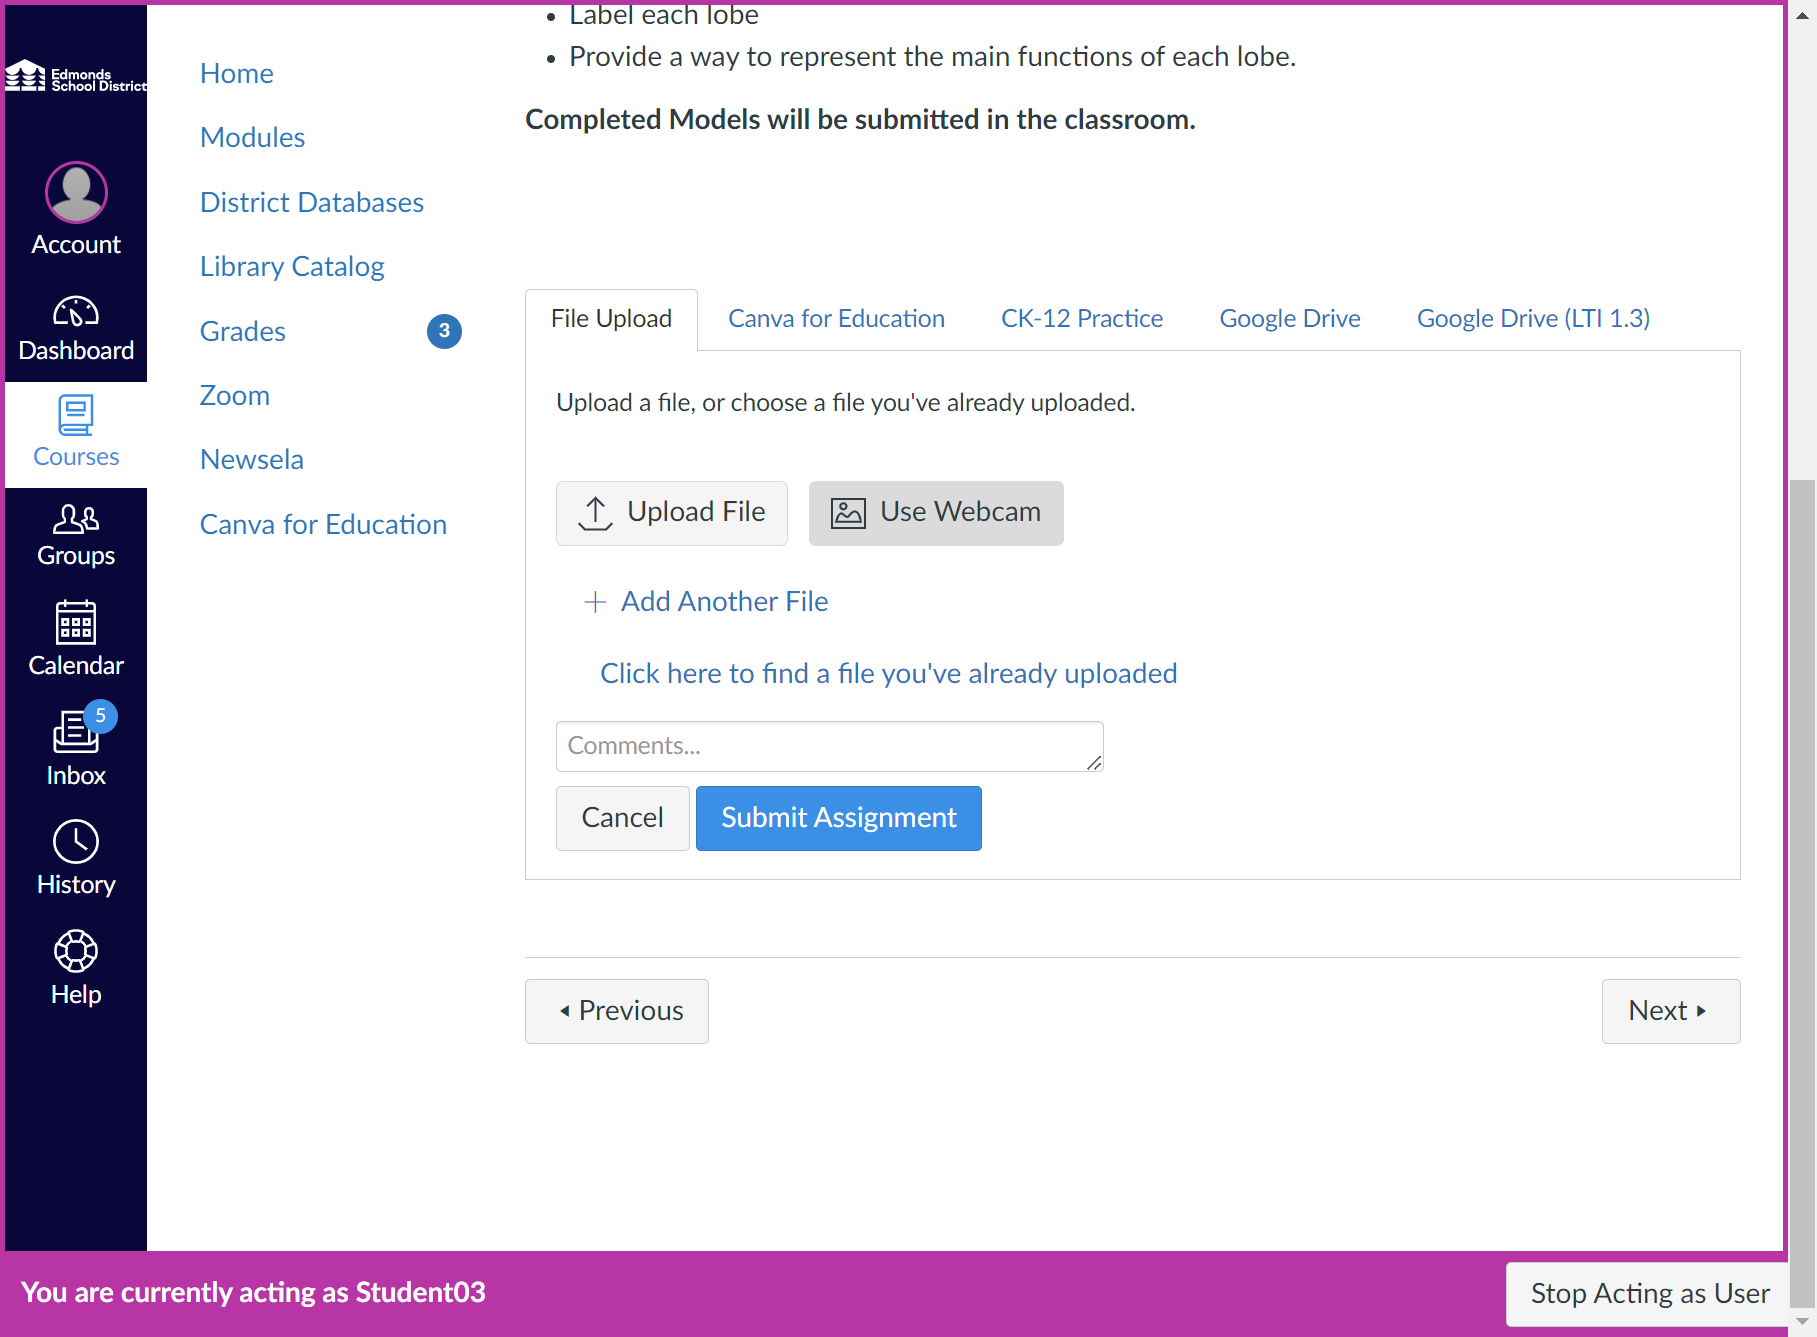The width and height of the screenshot is (1817, 1337).
Task: Open Canva for Education in course navigation
Action: coord(323,524)
